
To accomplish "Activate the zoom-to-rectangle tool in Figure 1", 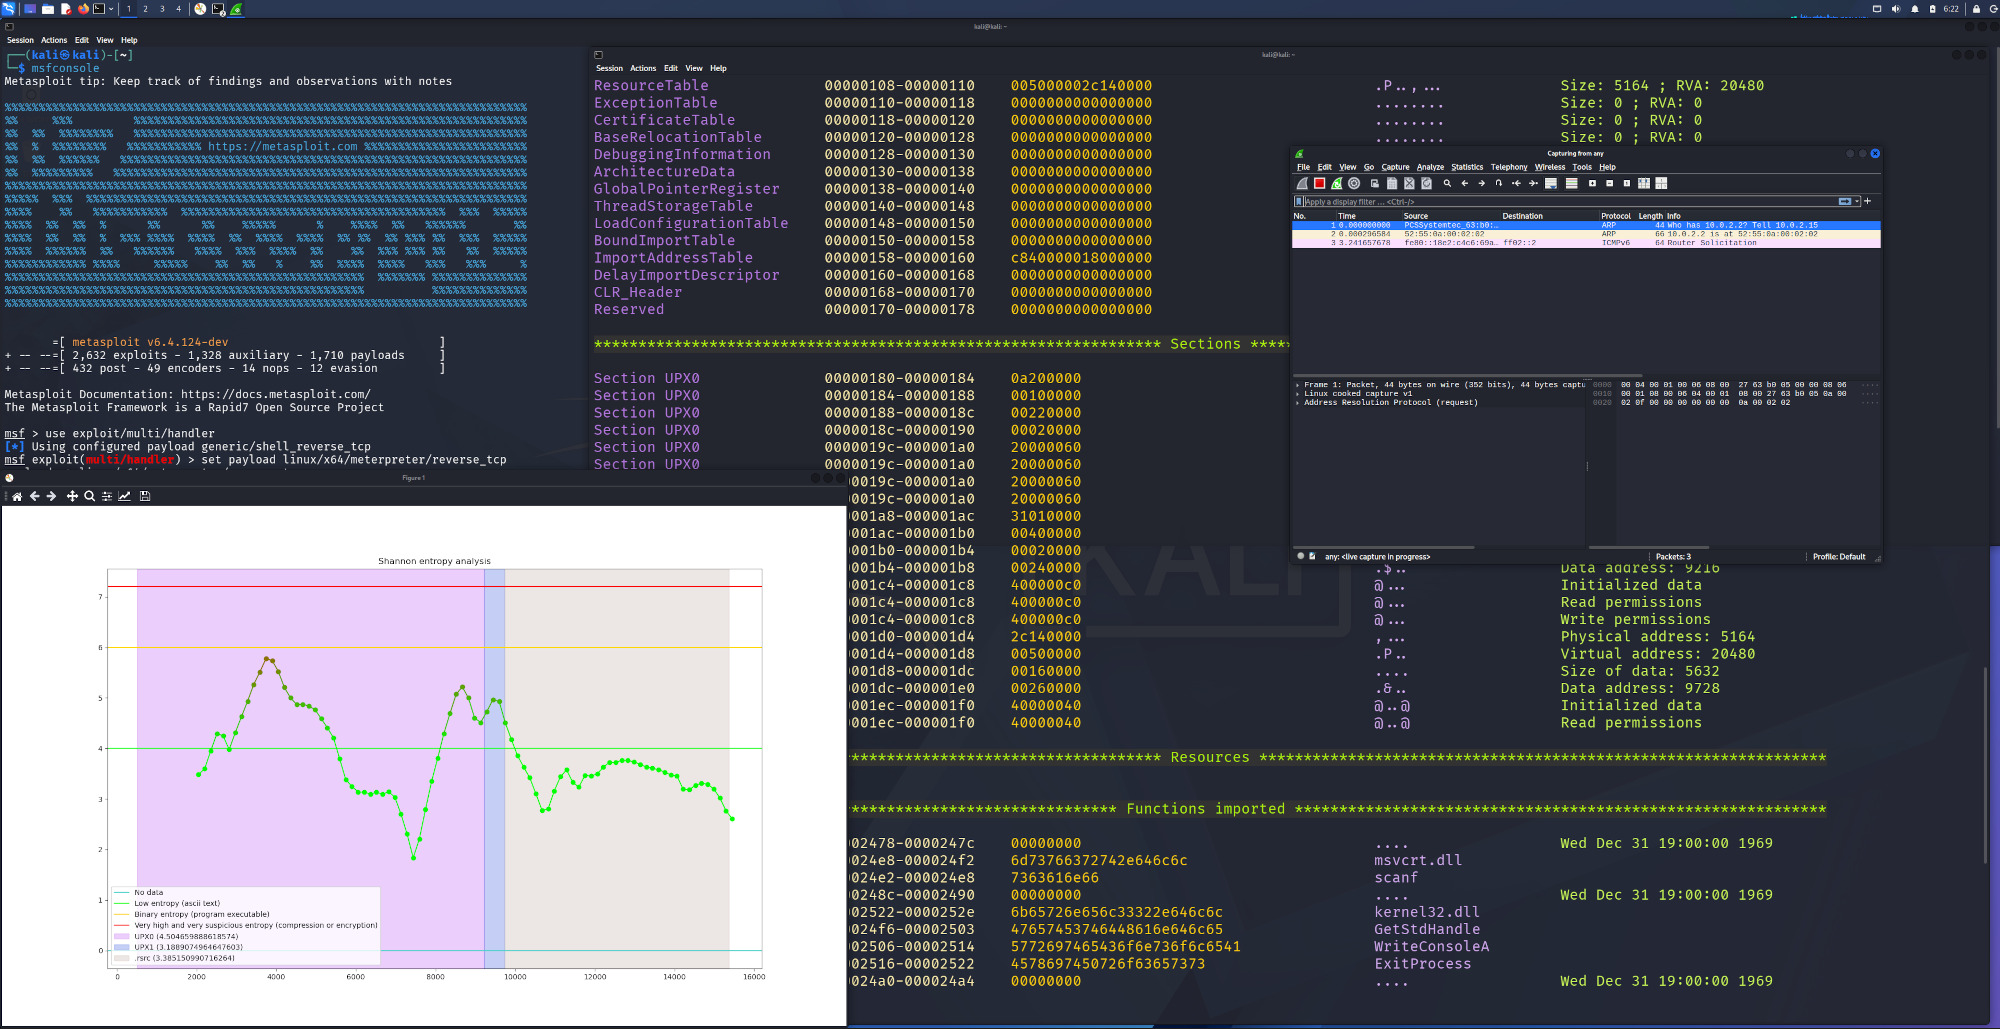I will coord(89,496).
